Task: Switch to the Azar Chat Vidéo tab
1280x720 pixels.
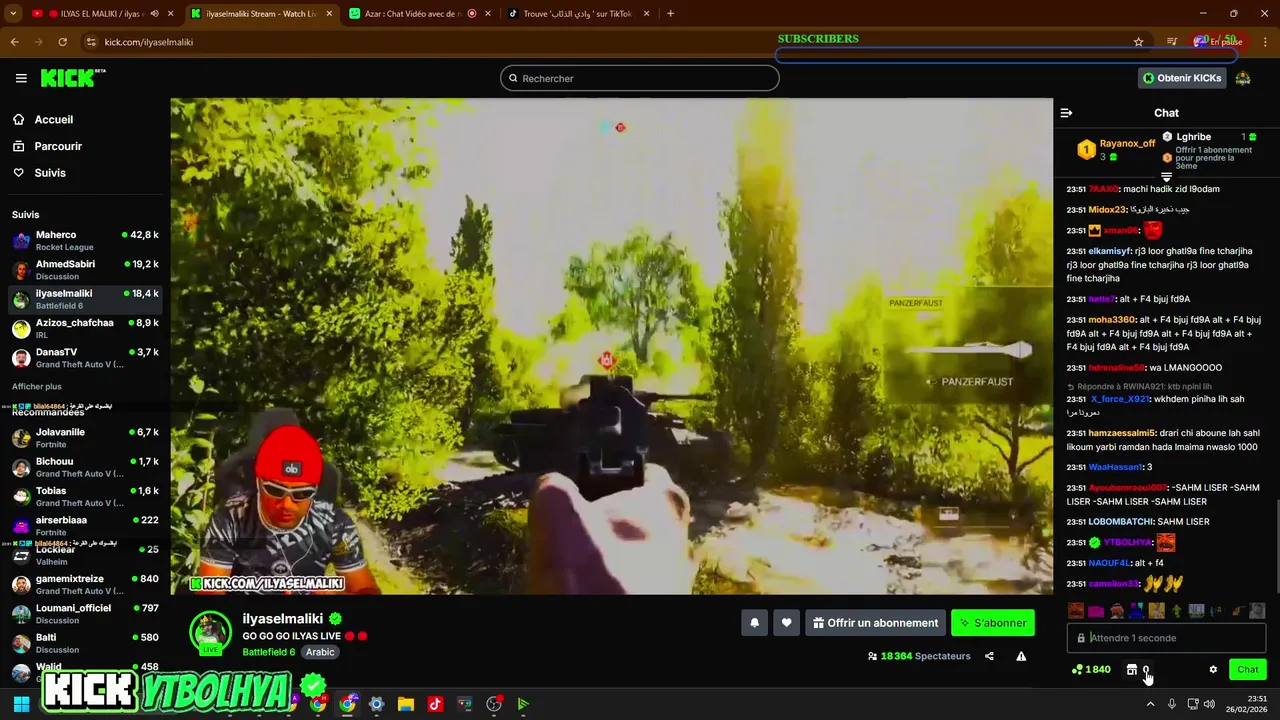Action: pos(420,14)
